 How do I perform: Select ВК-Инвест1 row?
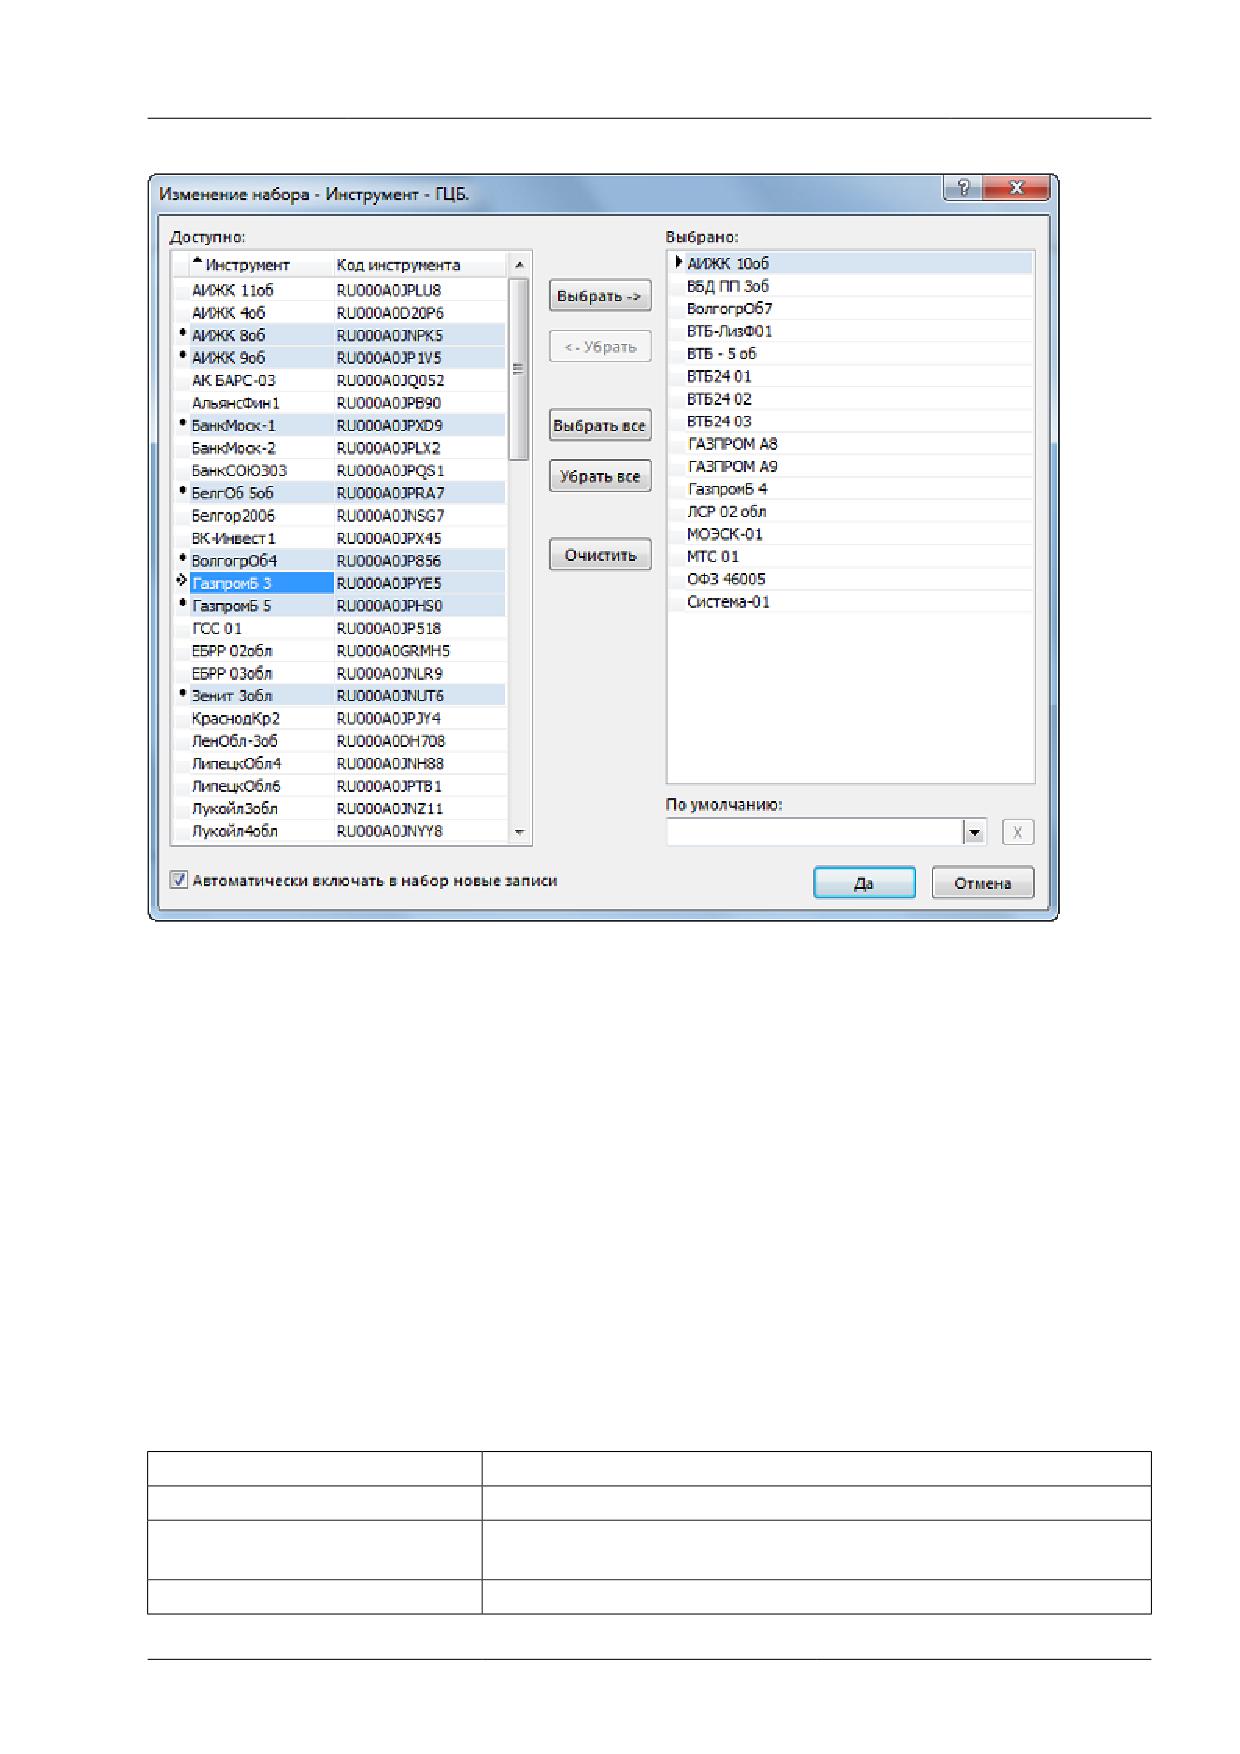339,538
